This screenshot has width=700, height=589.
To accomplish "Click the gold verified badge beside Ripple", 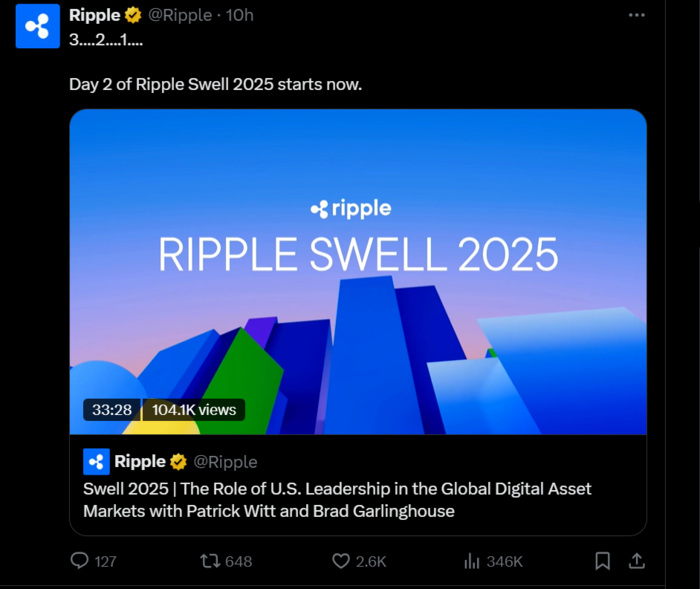I will [133, 15].
